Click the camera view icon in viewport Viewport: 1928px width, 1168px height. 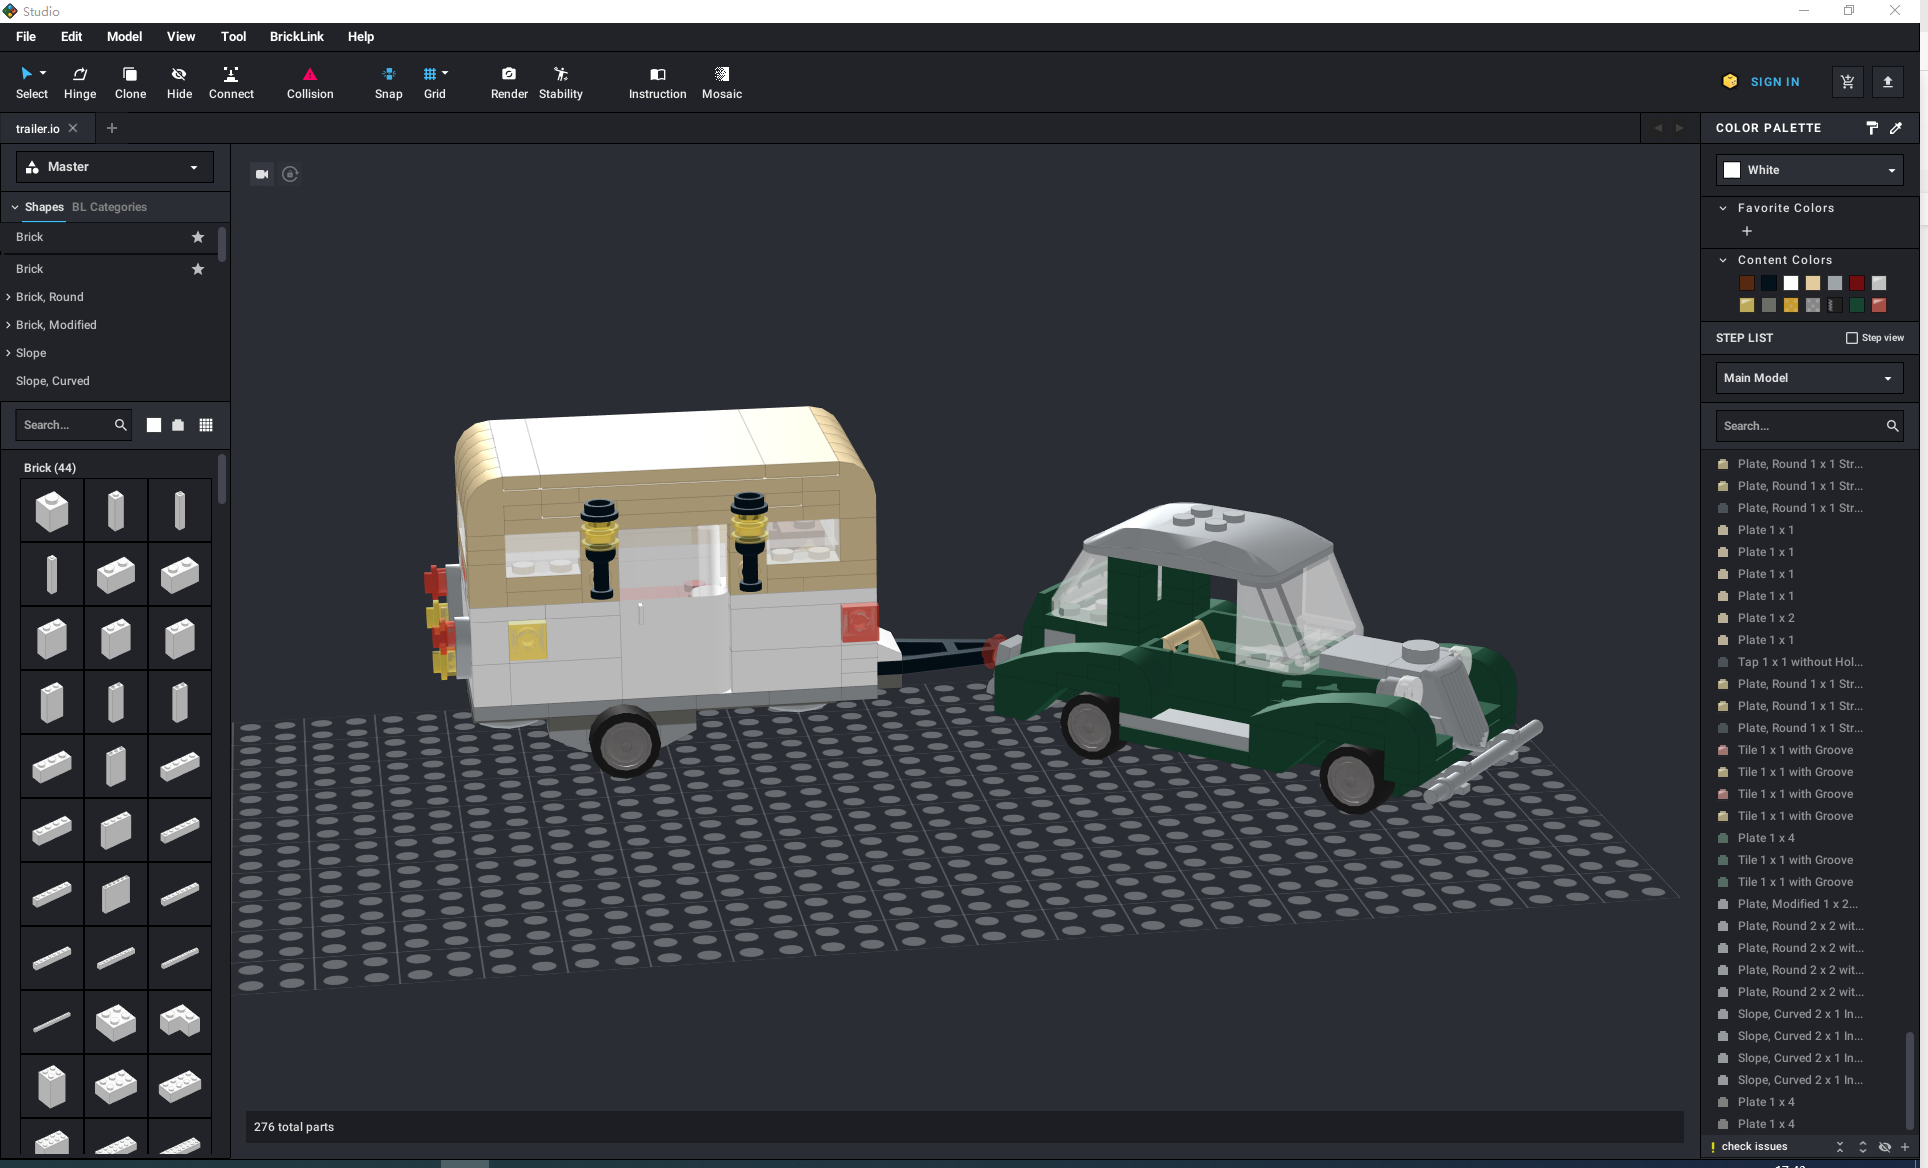(262, 174)
